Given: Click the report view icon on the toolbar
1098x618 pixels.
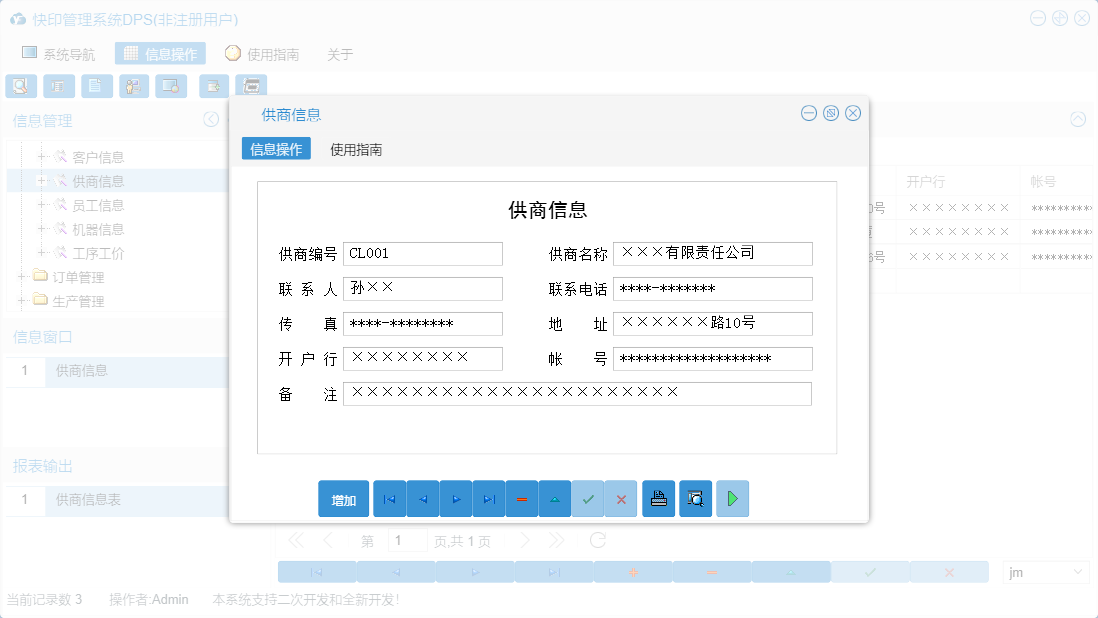Looking at the screenshot, I should tap(59, 86).
